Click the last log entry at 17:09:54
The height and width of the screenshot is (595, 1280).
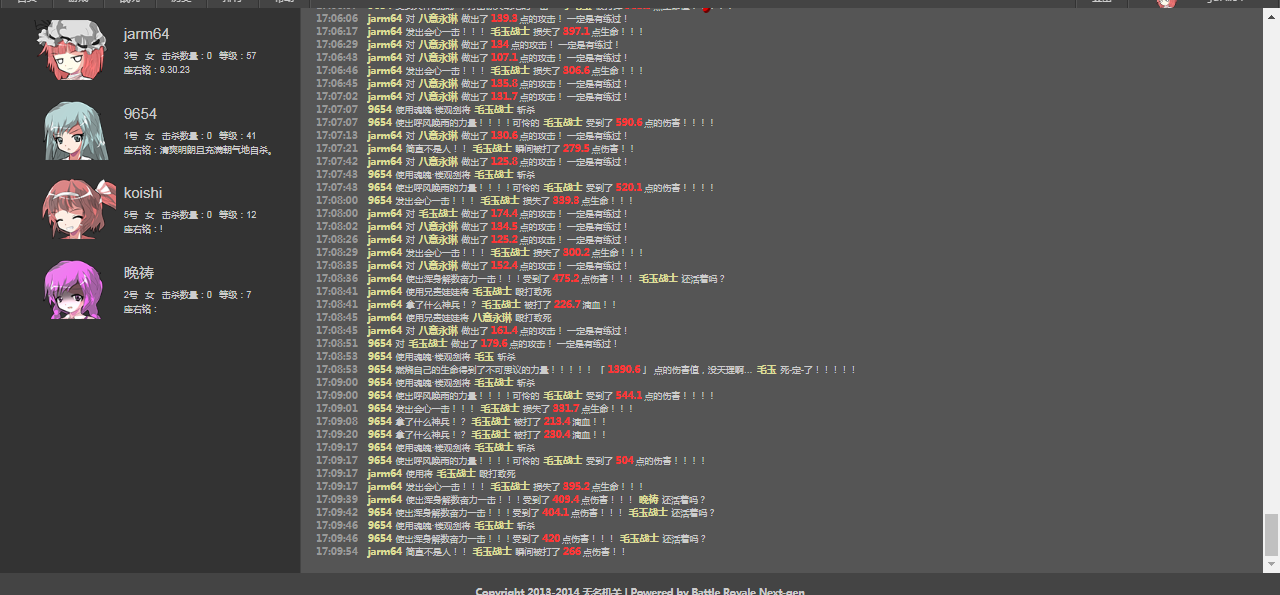(470, 551)
